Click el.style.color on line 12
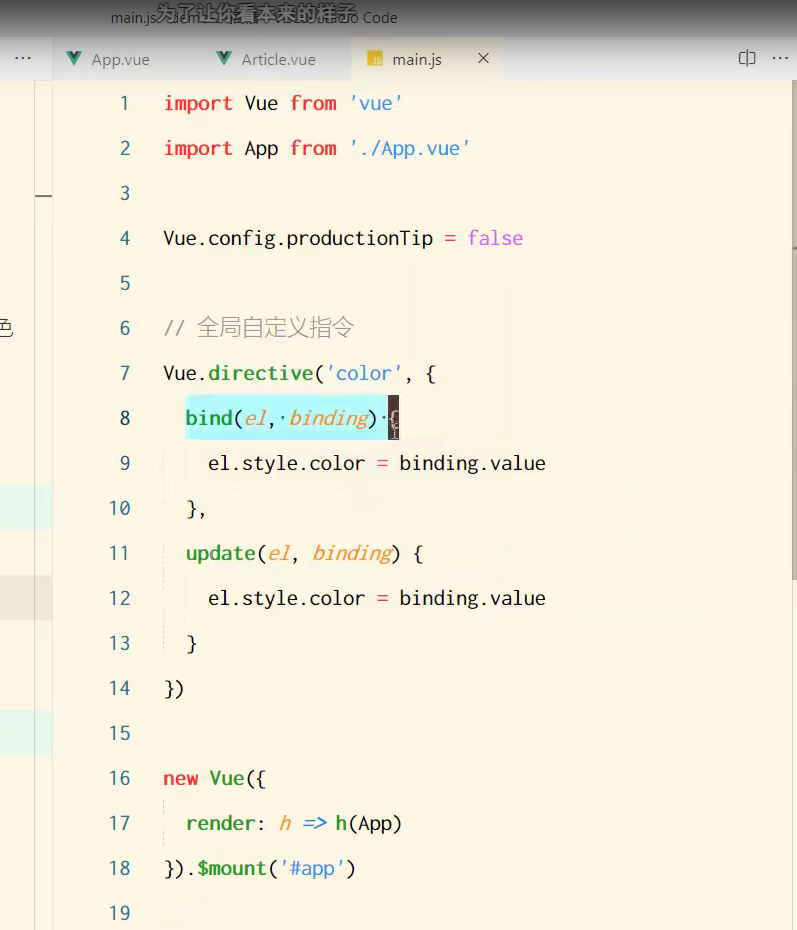Image resolution: width=797 pixels, height=930 pixels. click(286, 598)
